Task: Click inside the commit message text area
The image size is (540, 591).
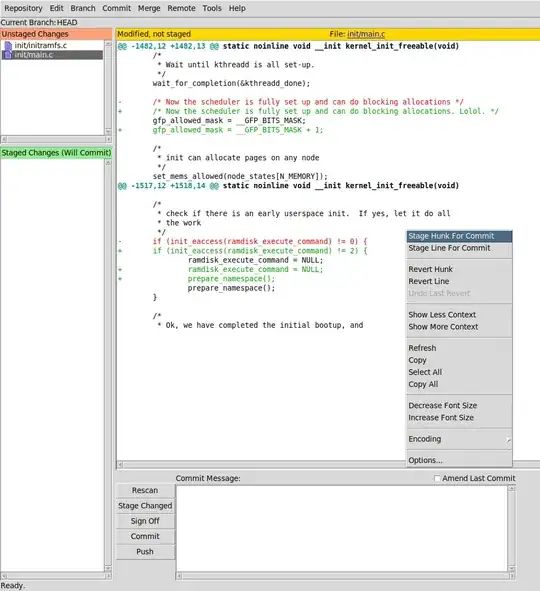Action: click(341, 528)
